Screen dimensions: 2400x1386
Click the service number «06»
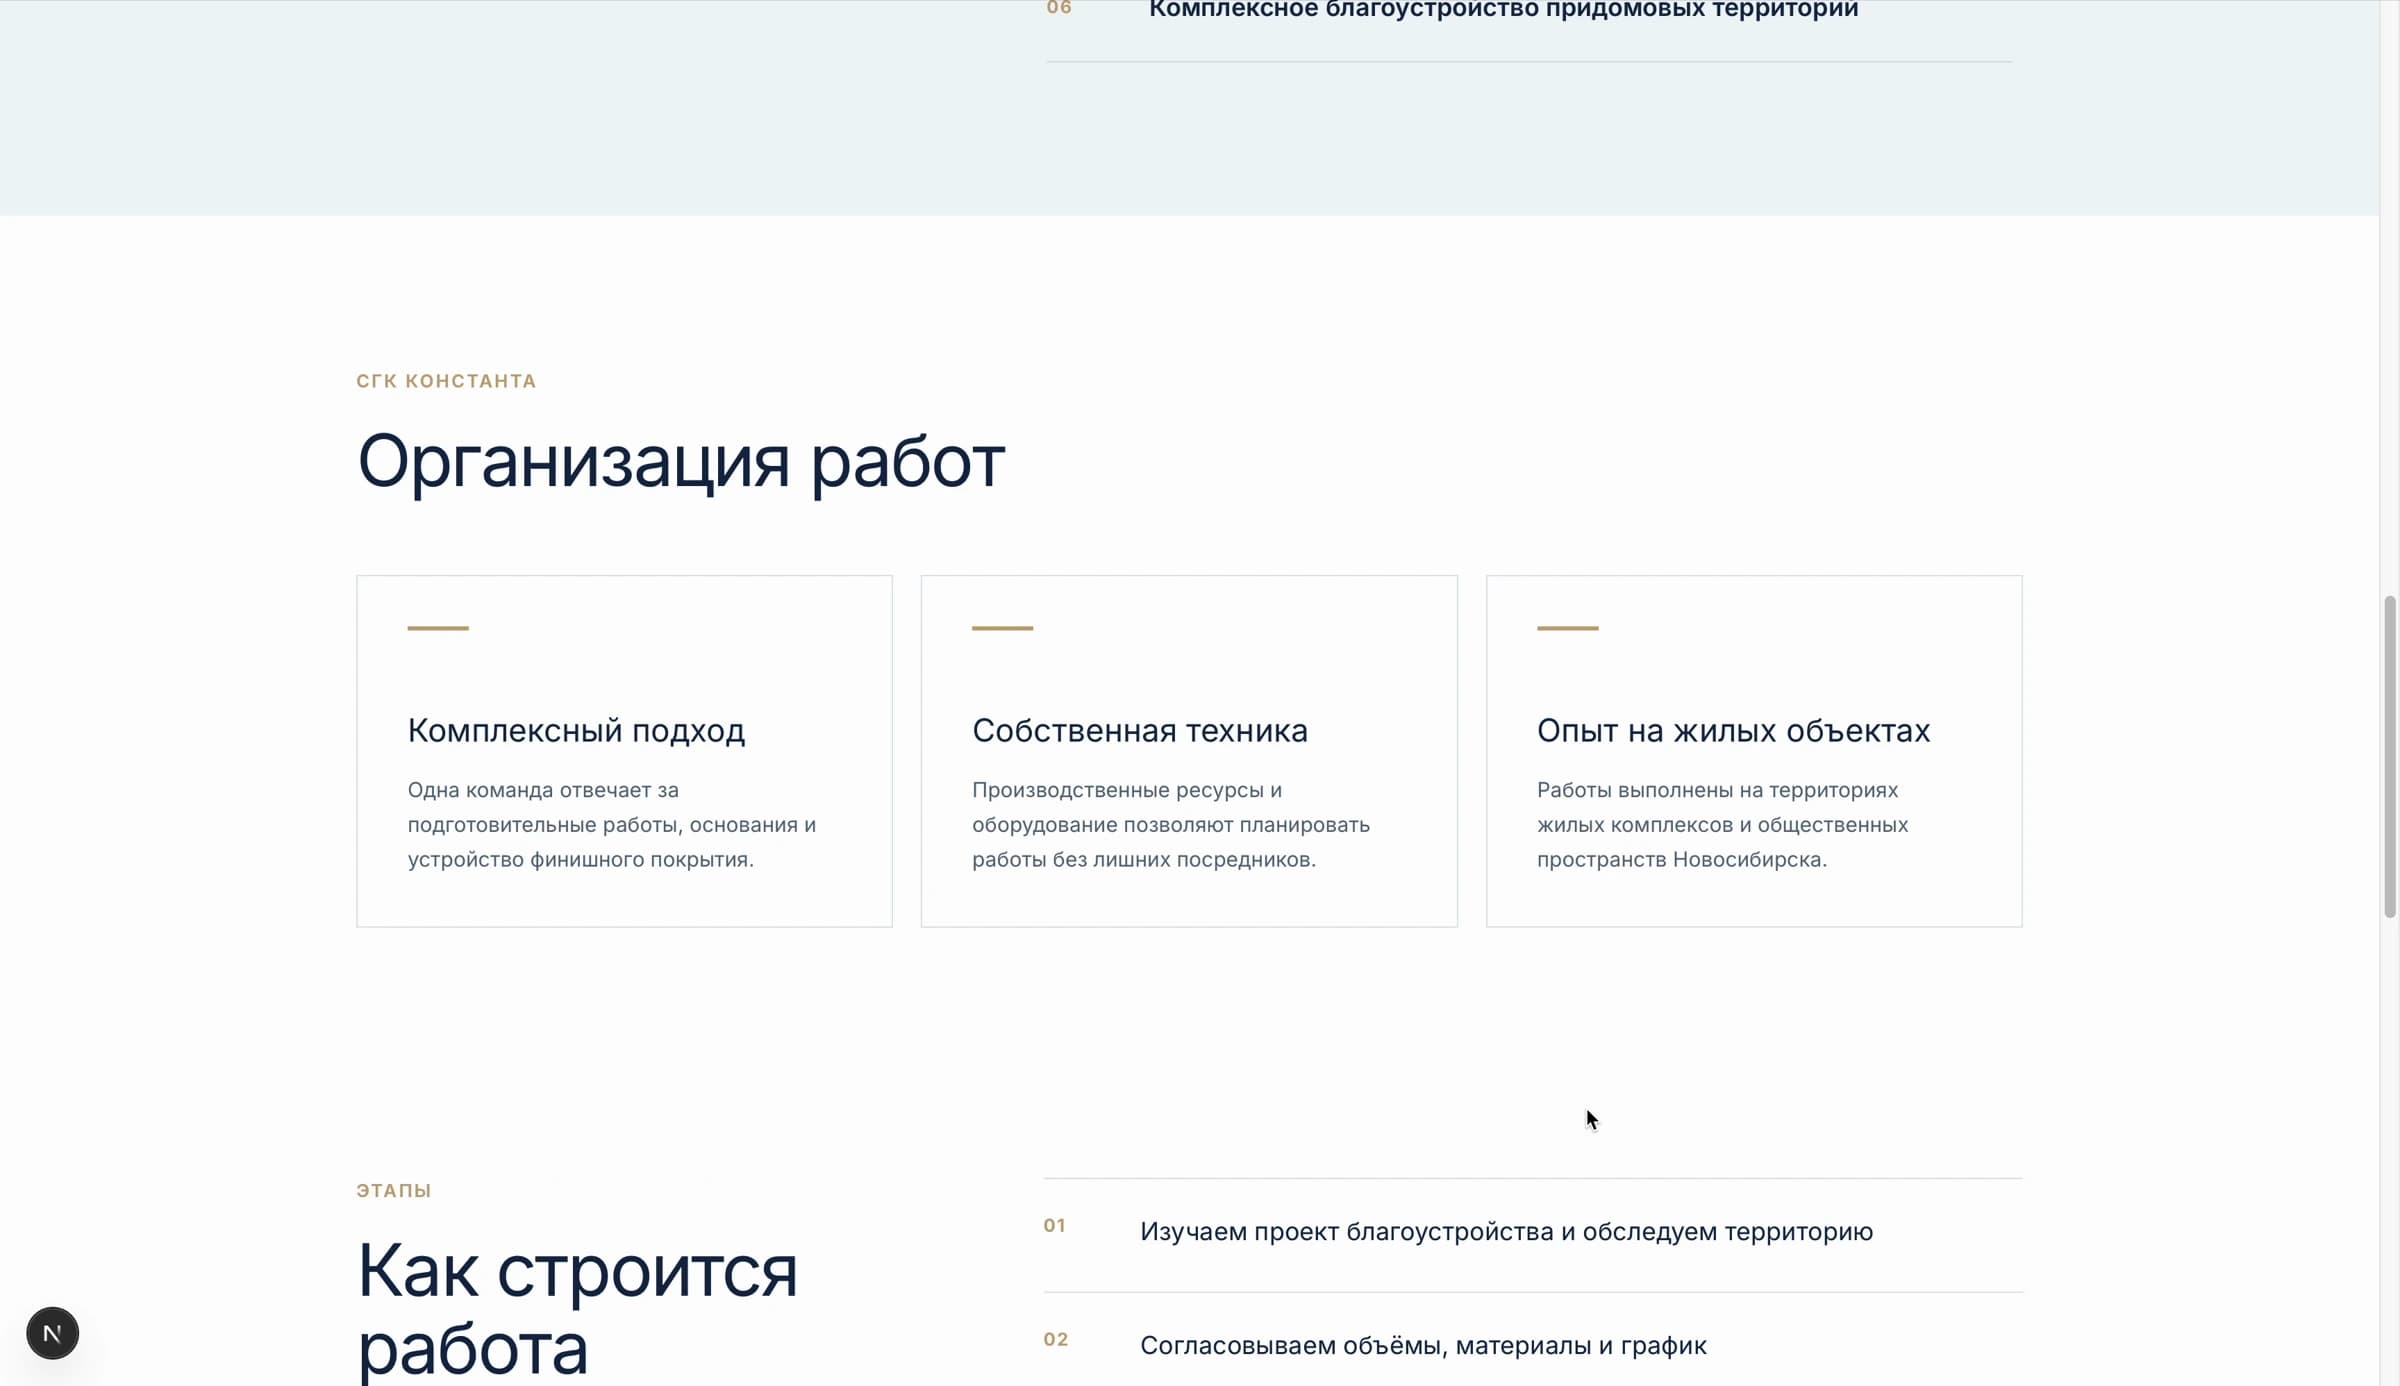(x=1059, y=8)
